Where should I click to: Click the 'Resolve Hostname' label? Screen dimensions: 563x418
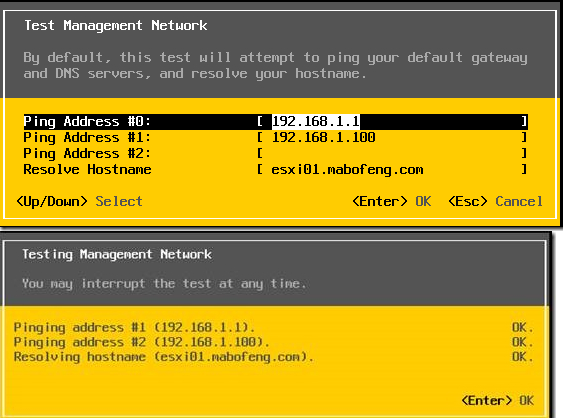pos(87,169)
